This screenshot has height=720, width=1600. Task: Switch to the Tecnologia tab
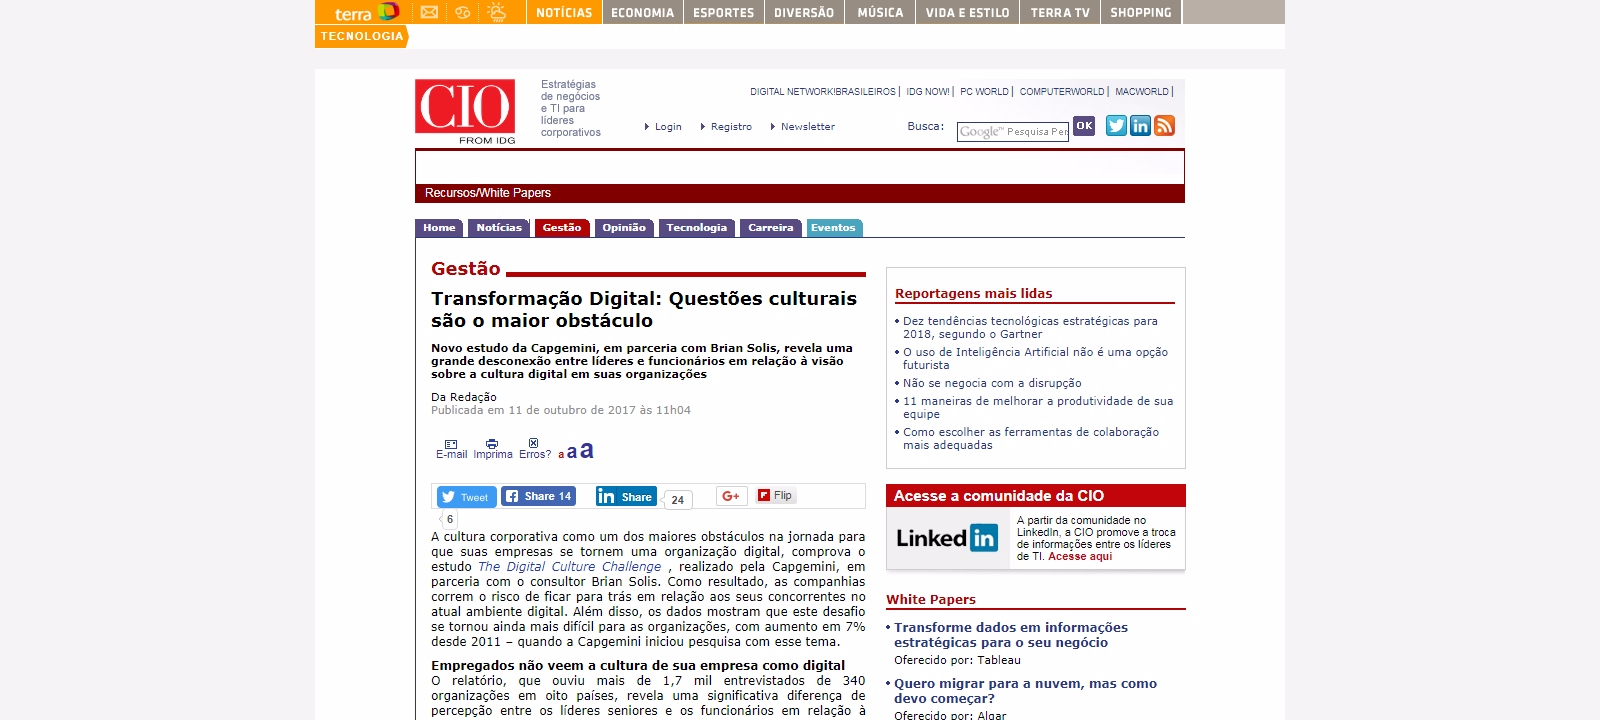(x=697, y=228)
